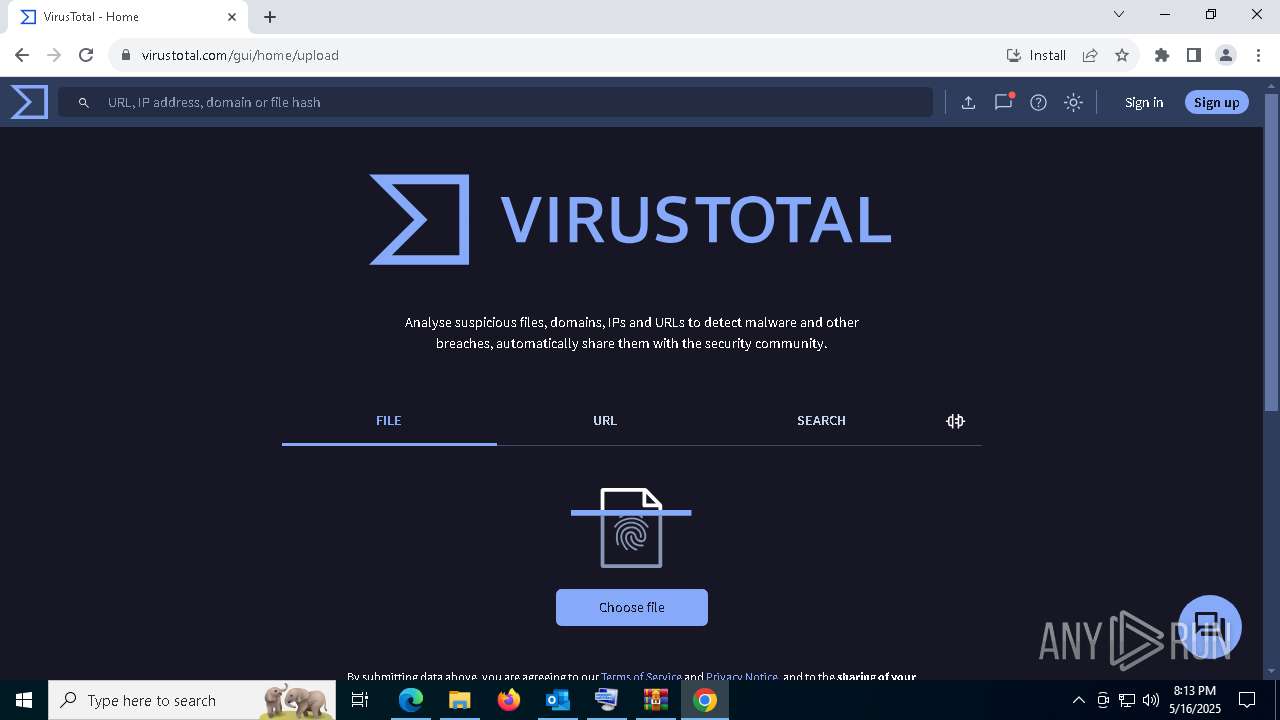This screenshot has height=720, width=1280.
Task: Click the Type here to search taskbar box
Action: pyautogui.click(x=192, y=700)
